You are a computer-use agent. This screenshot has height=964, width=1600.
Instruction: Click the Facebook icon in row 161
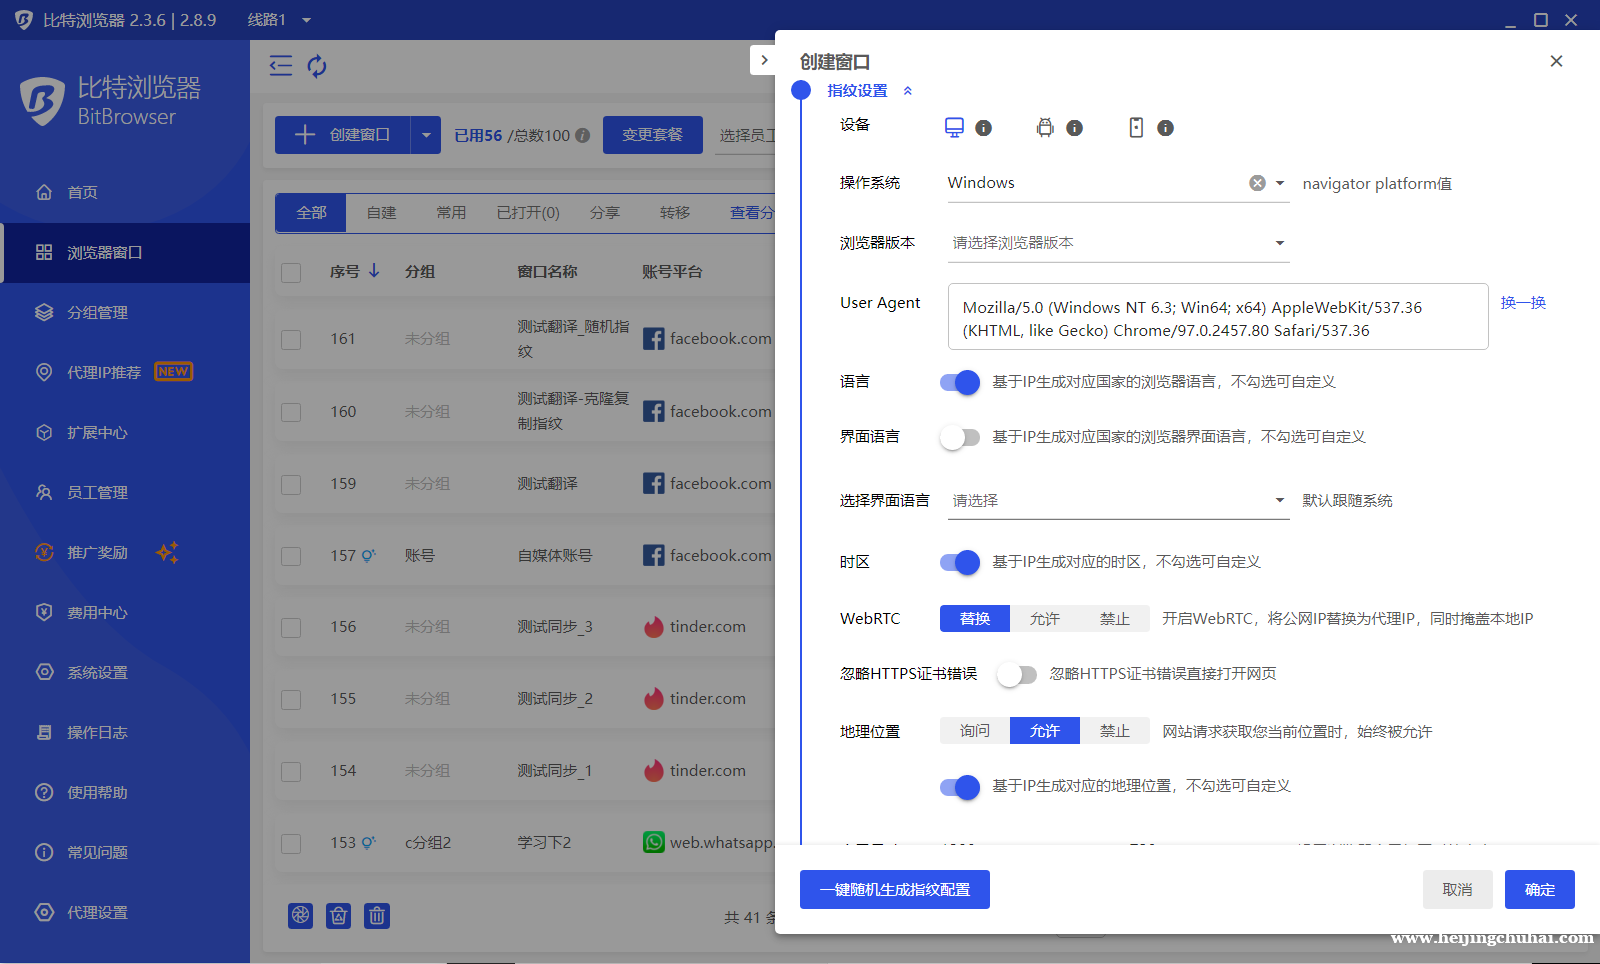click(654, 339)
